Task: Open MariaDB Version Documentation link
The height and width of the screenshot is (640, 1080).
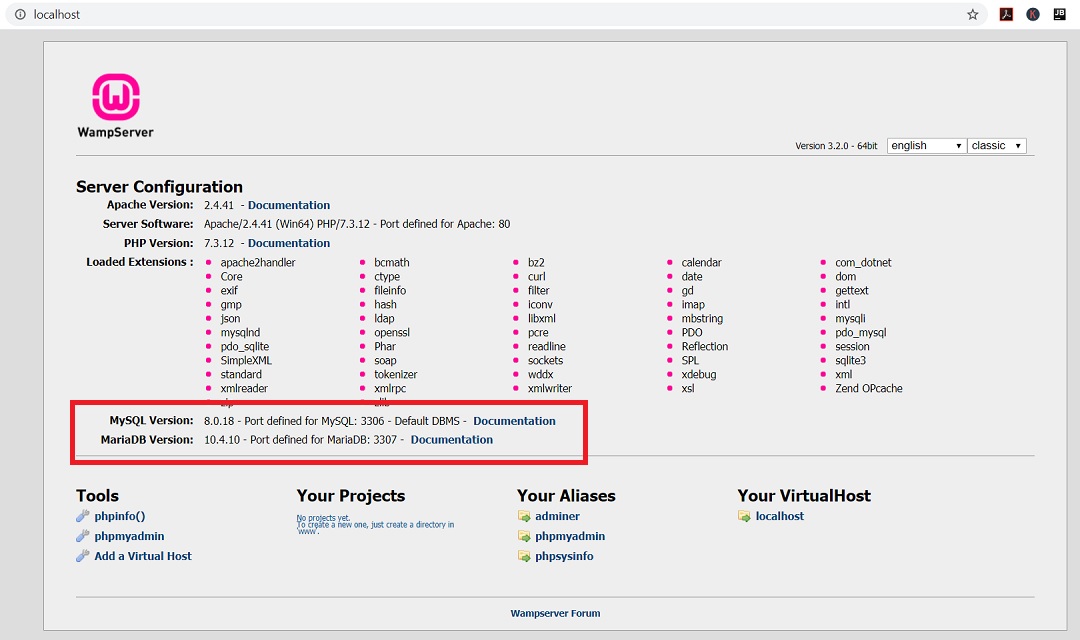Action: pos(451,440)
